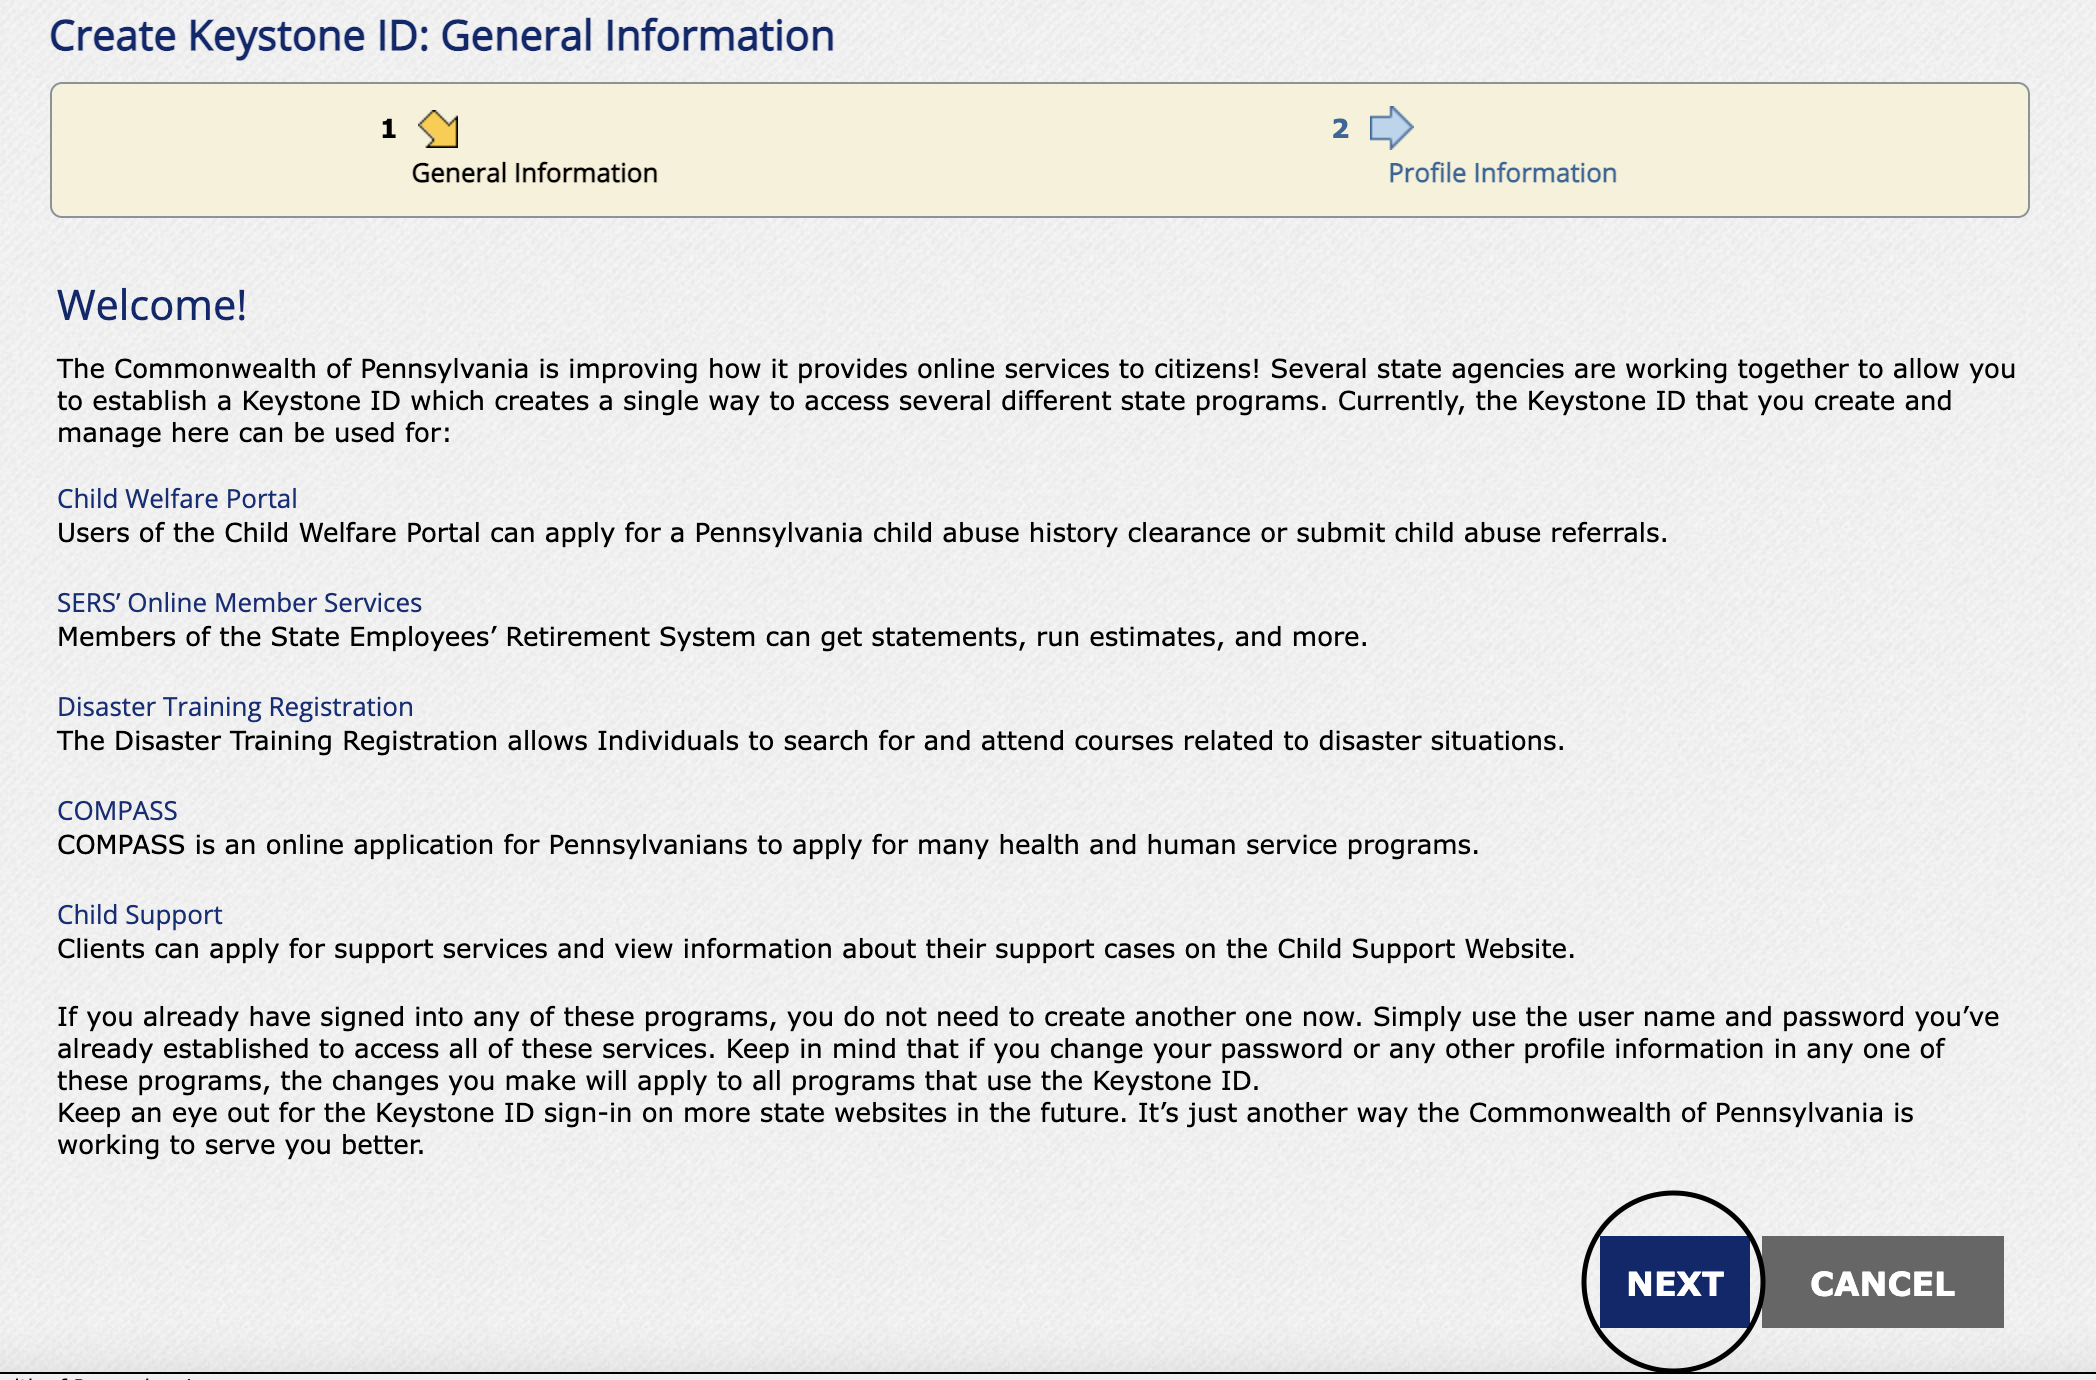Open the COMPASS link
The height and width of the screenshot is (1380, 2096).
tap(117, 810)
